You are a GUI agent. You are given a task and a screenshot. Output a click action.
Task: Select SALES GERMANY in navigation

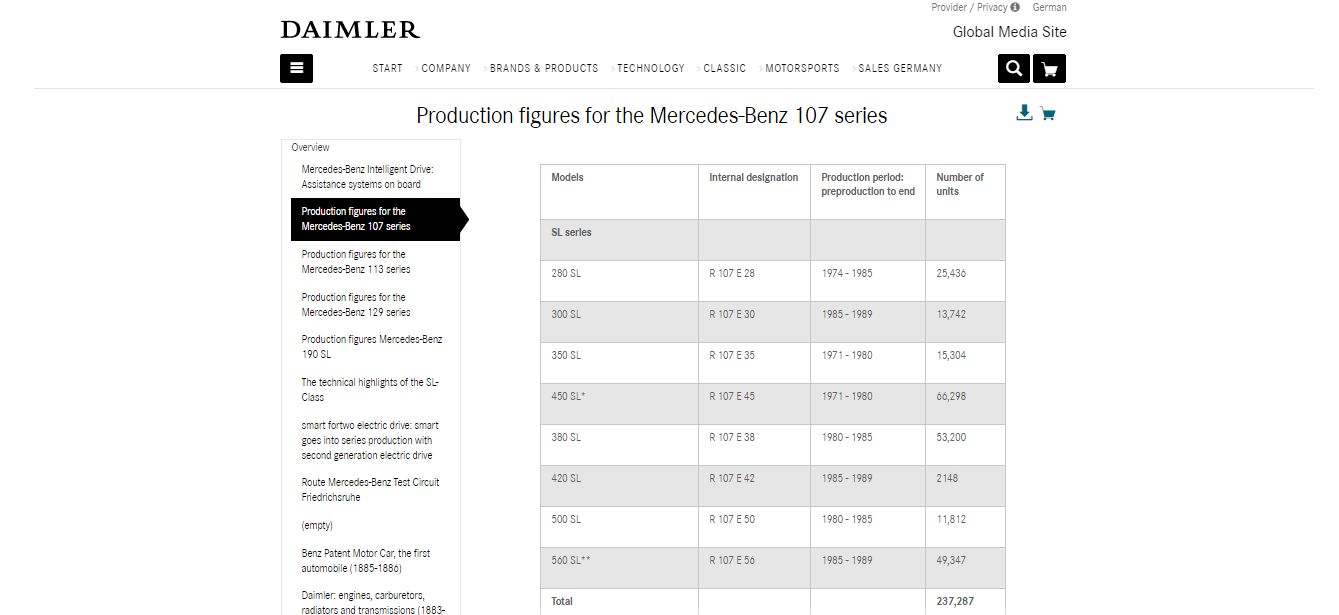pyautogui.click(x=900, y=68)
